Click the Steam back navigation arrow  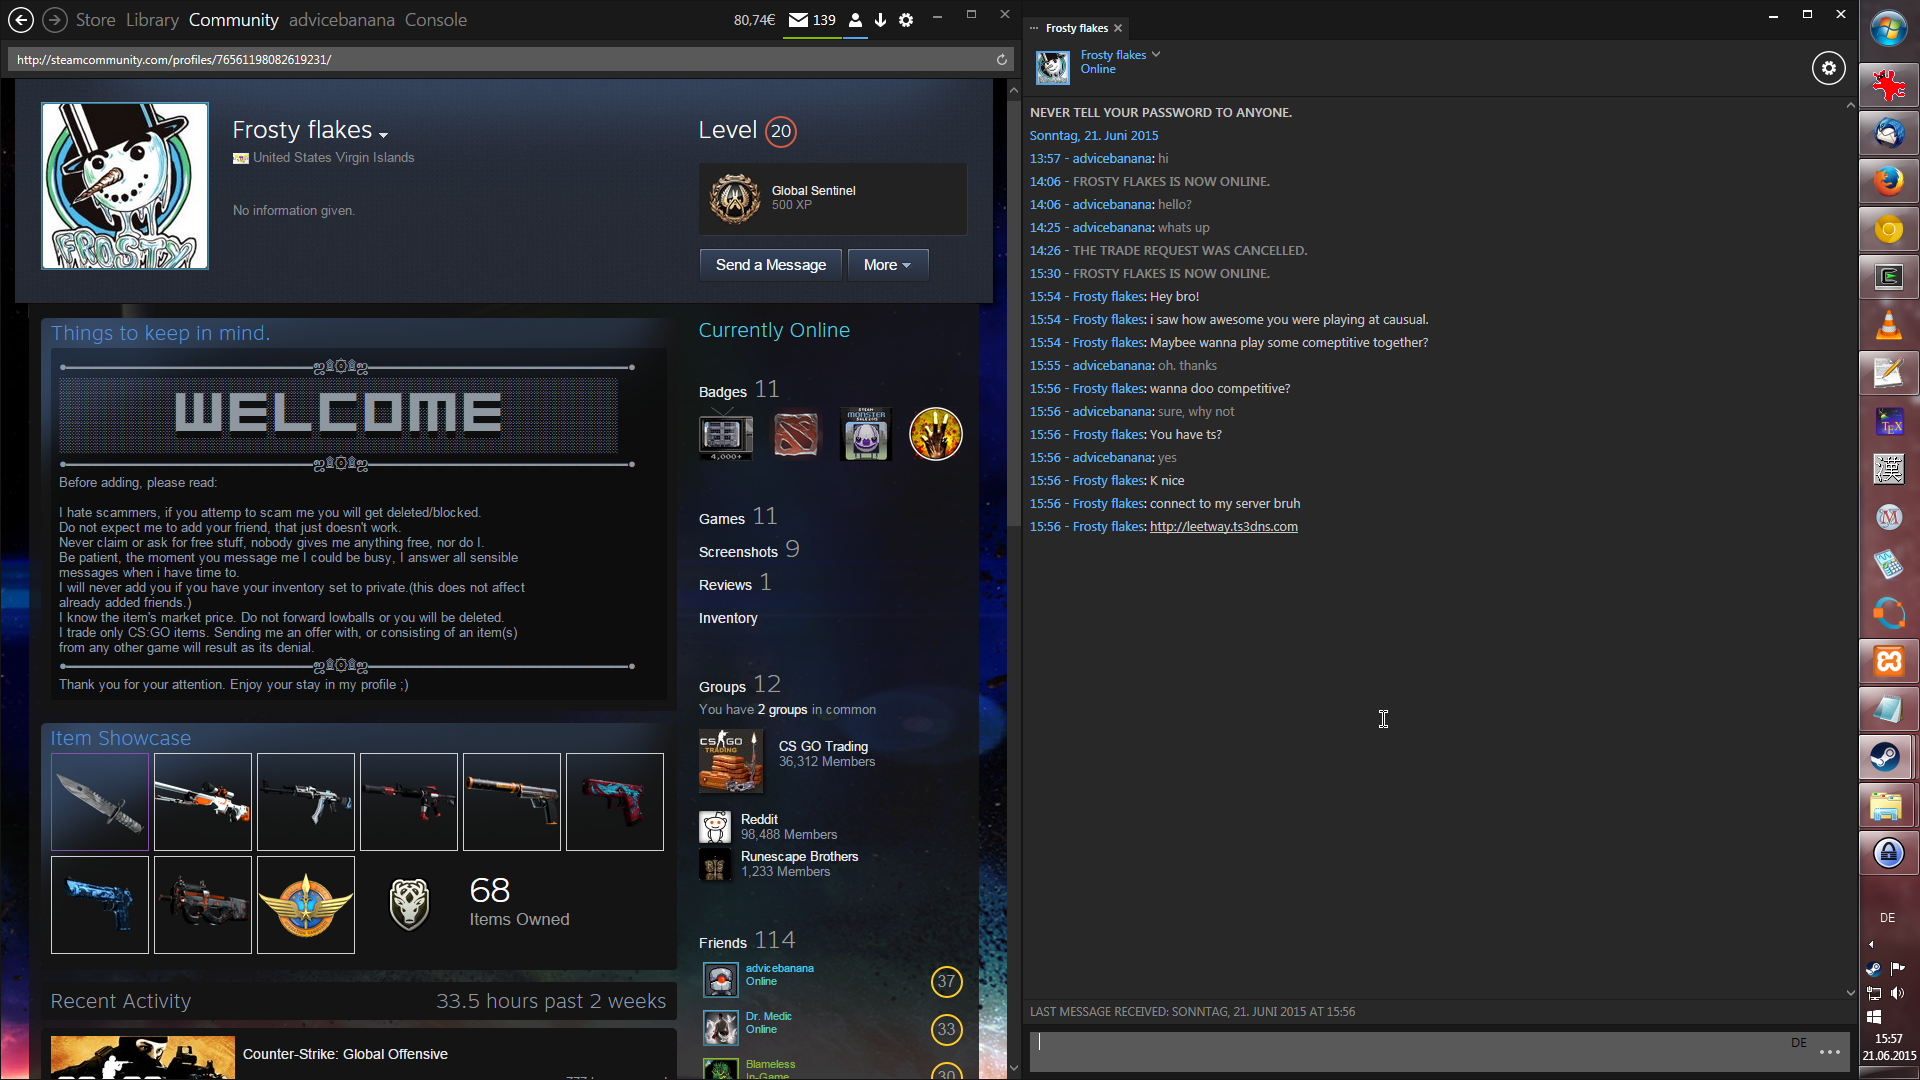point(21,19)
